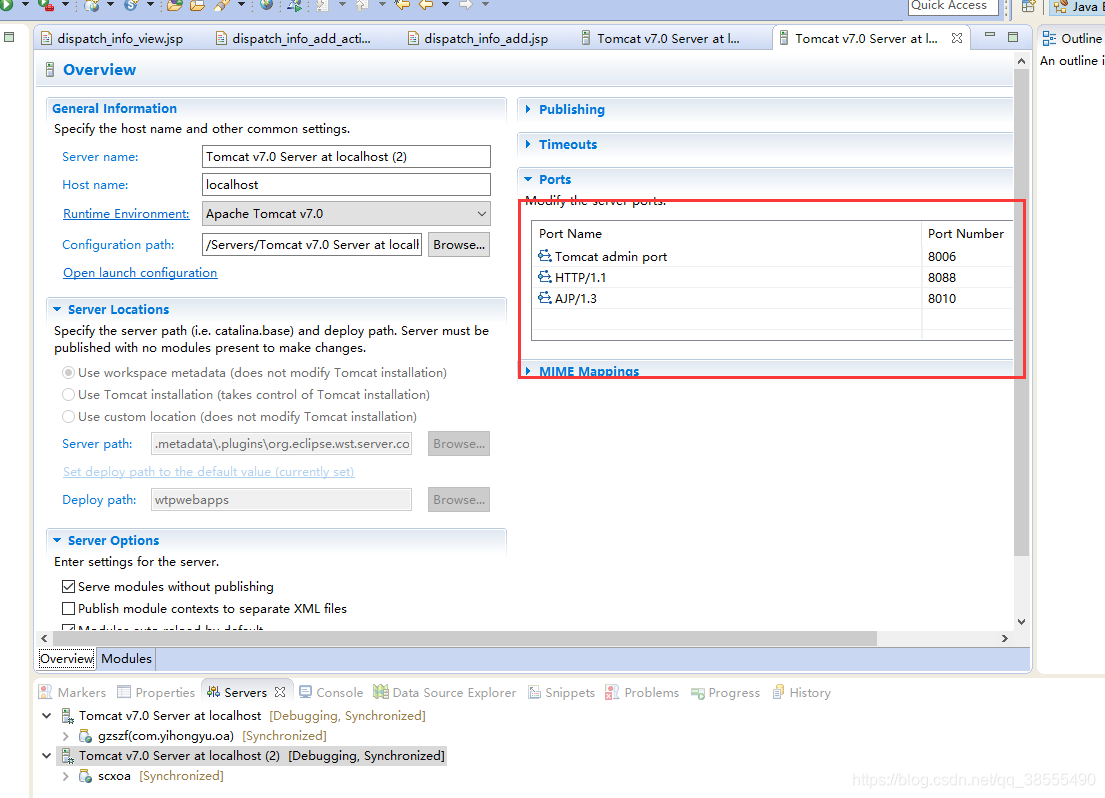This screenshot has width=1105, height=798.
Task: Click the restore view icon at far left
Action: (9, 37)
